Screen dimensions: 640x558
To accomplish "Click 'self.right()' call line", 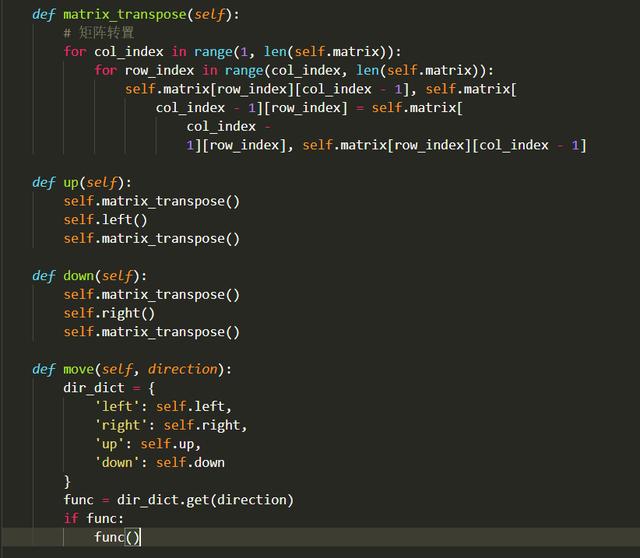I will coord(109,313).
